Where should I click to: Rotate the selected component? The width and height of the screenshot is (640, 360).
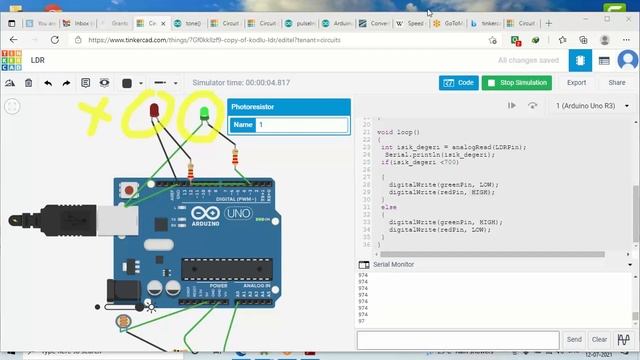(10, 83)
